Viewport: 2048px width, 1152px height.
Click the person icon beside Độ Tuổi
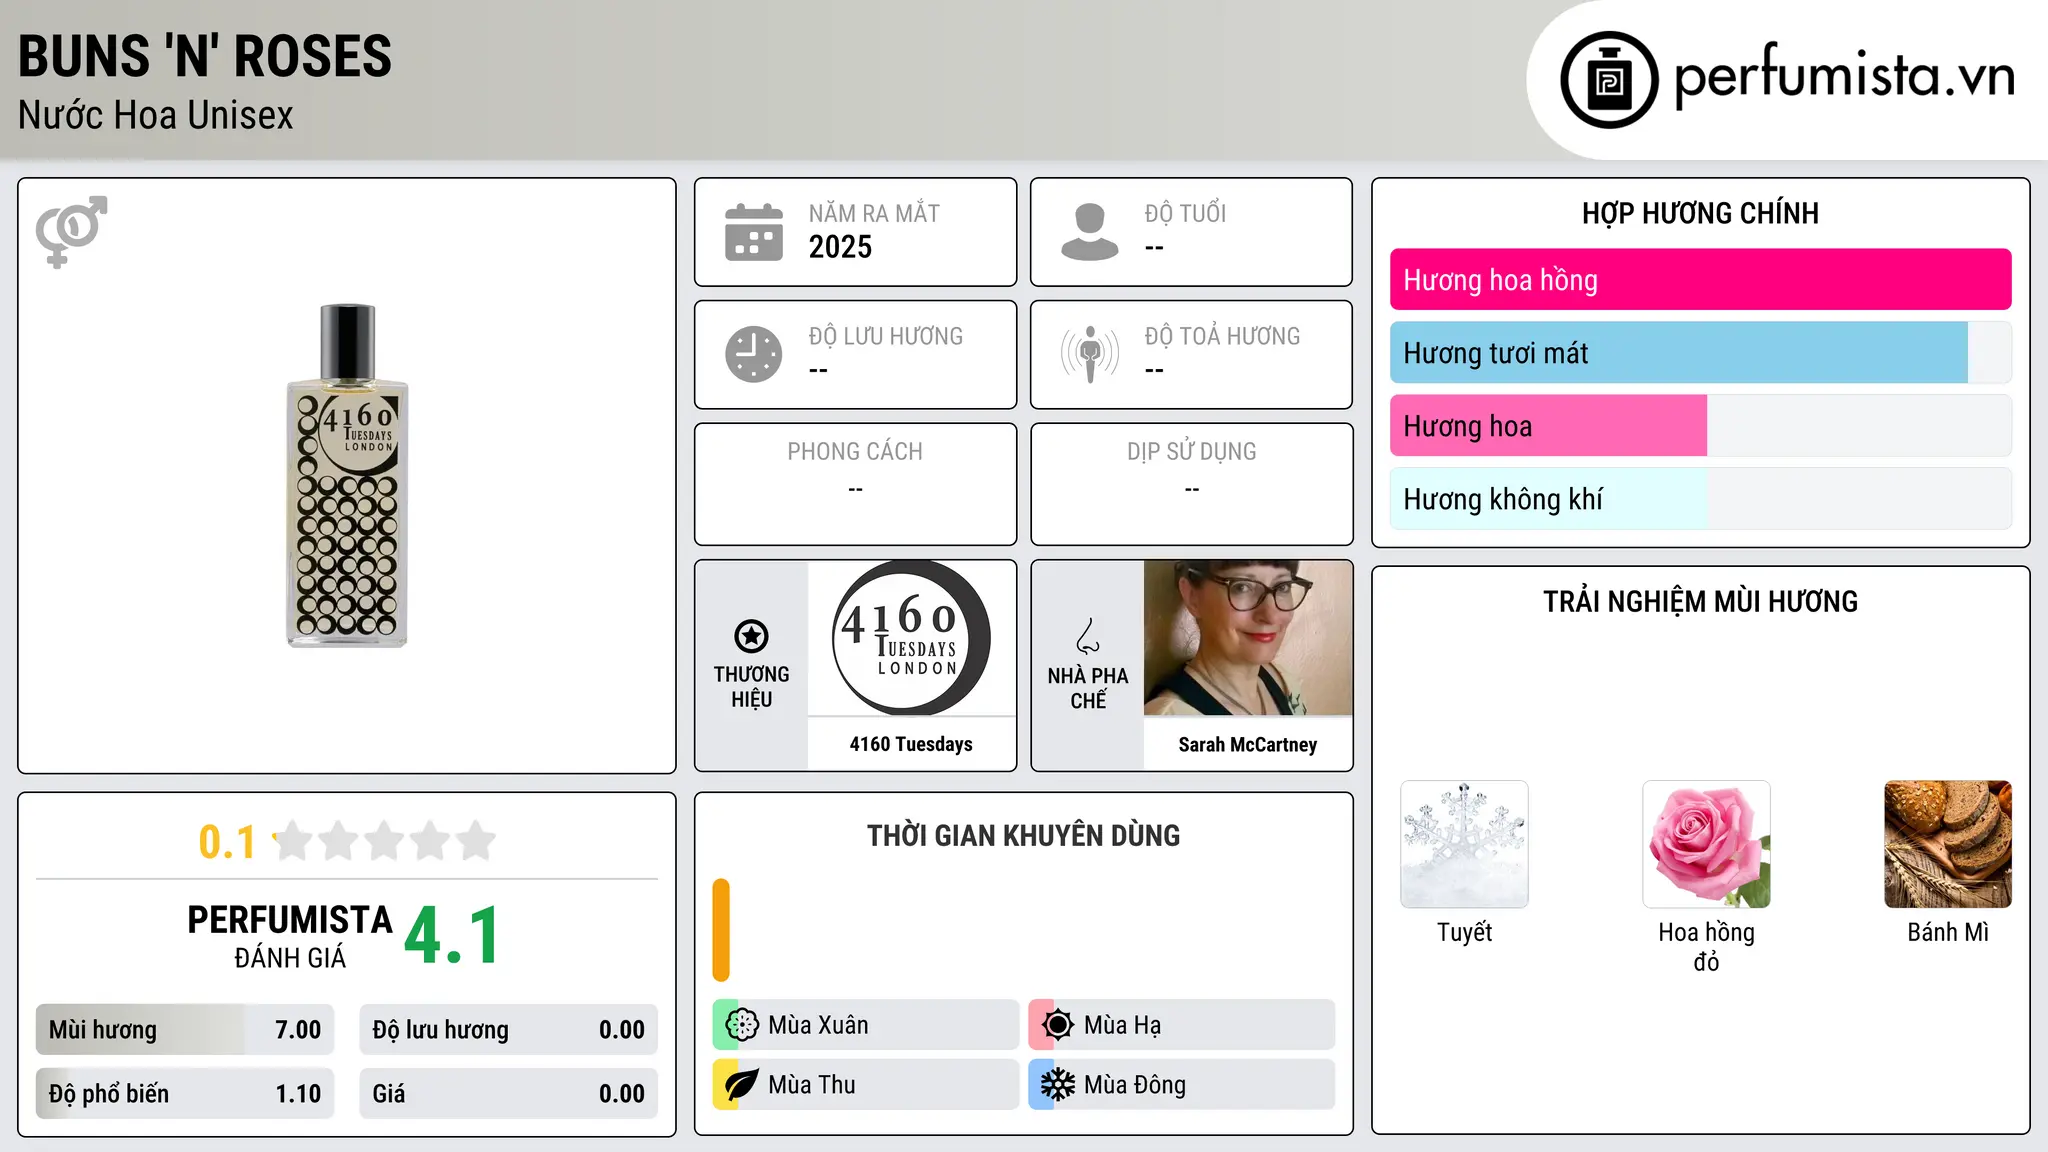pyautogui.click(x=1090, y=232)
